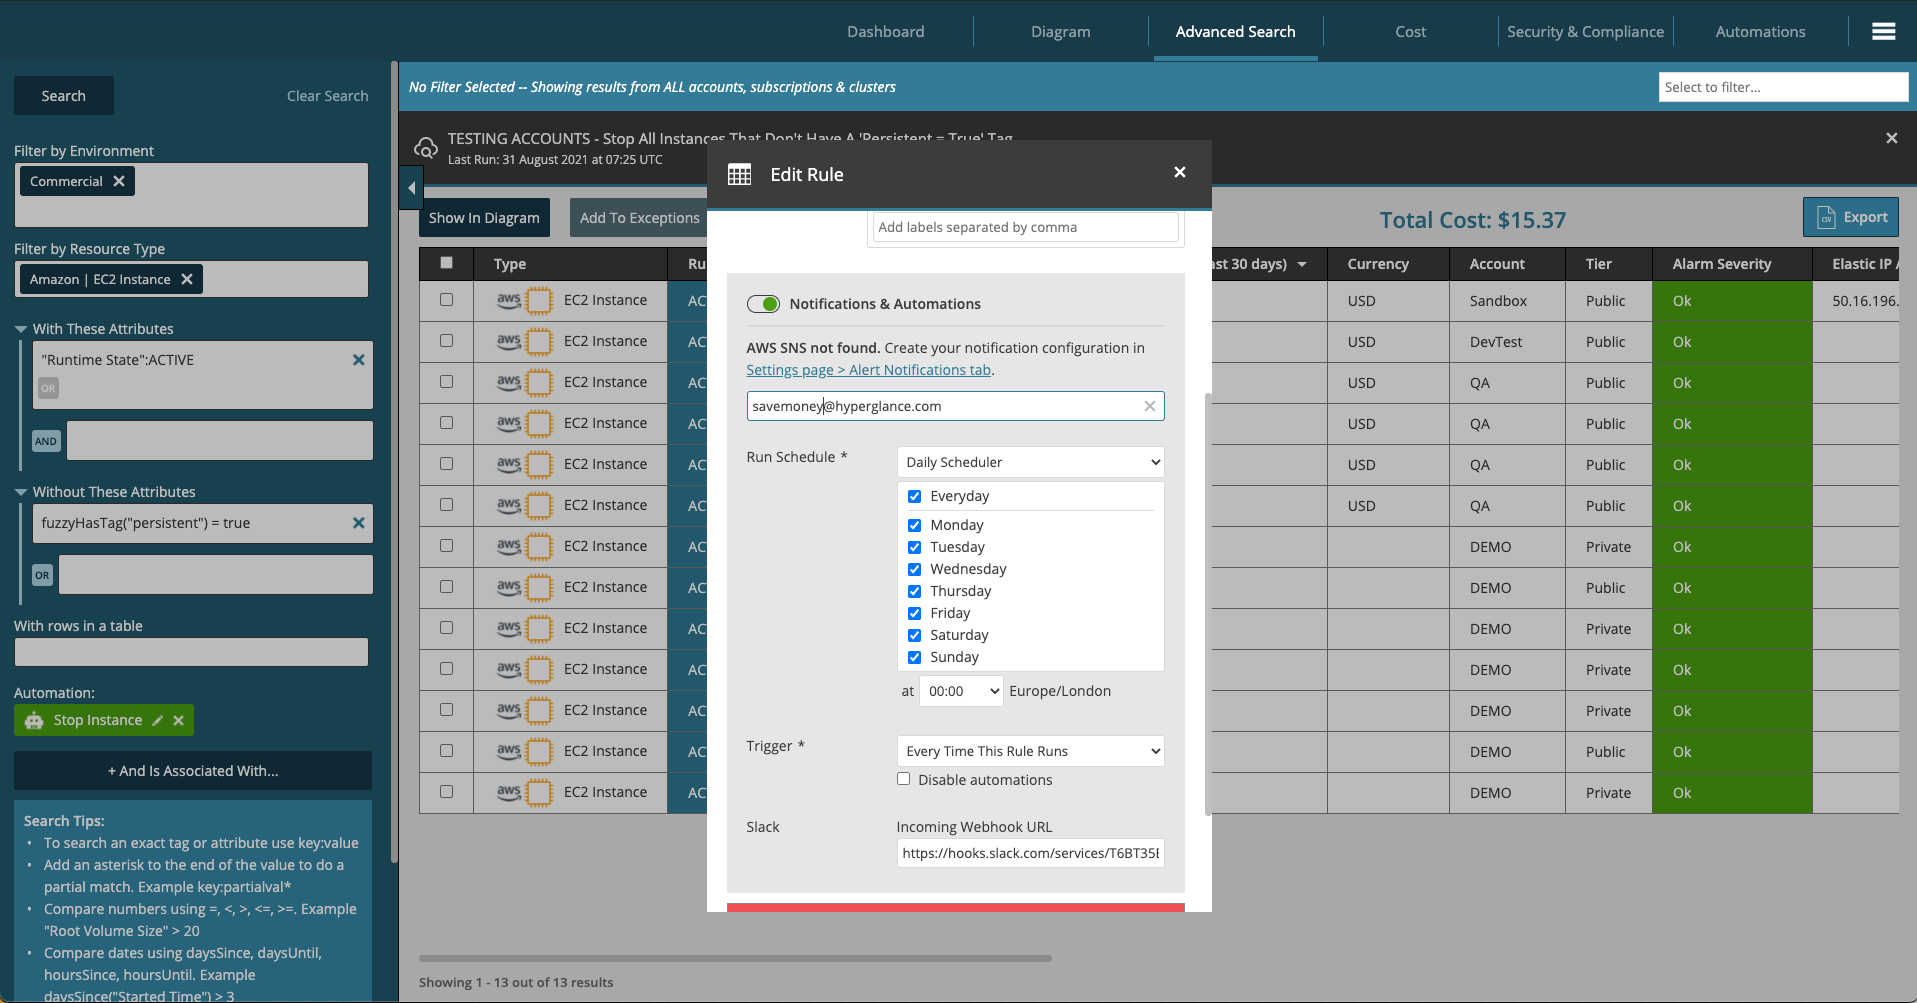Open the Automations tab
Screen dimensions: 1917x1003
click(1760, 32)
